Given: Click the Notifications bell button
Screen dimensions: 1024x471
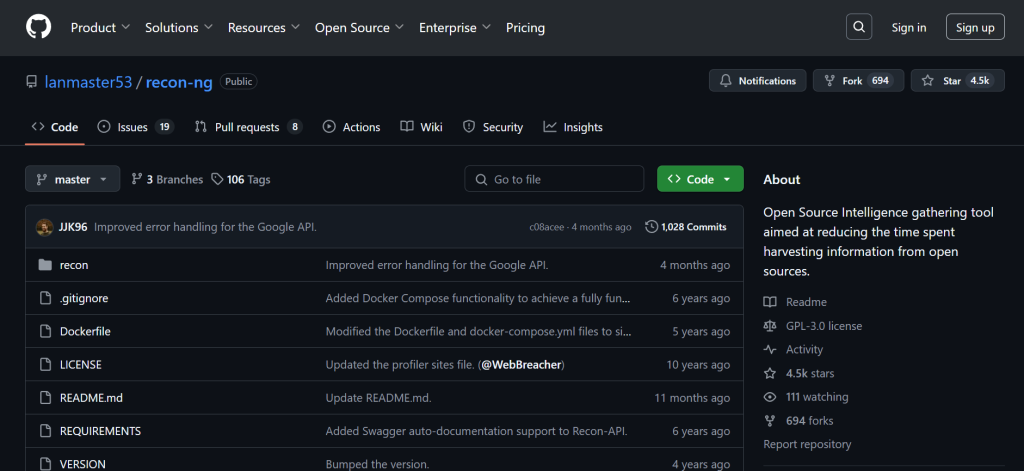Looking at the screenshot, I should point(757,81).
